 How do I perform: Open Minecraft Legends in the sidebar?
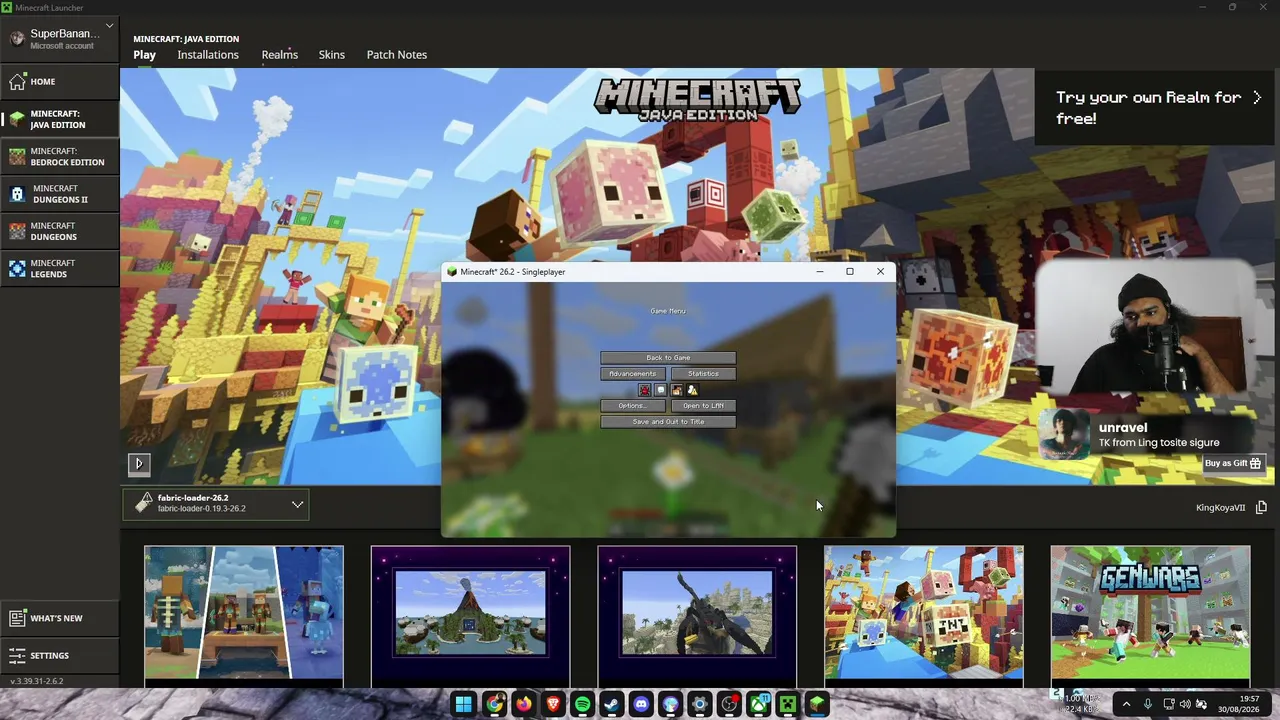pyautogui.click(x=60, y=269)
